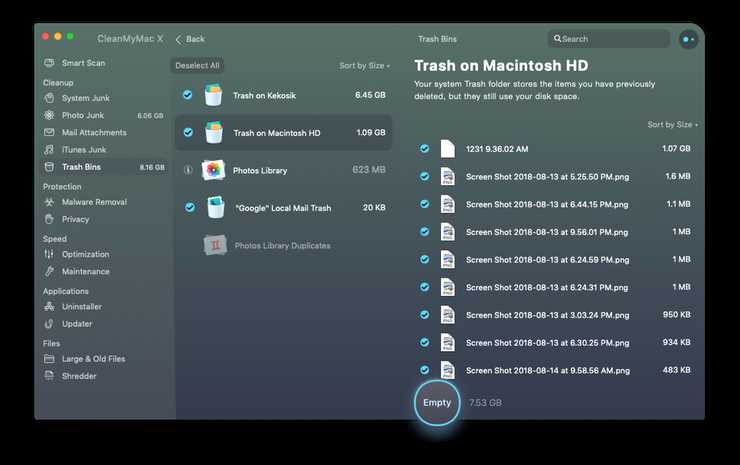This screenshot has width=740, height=465.
Task: Open the Uninstaller icon in sidebar
Action: 49,306
